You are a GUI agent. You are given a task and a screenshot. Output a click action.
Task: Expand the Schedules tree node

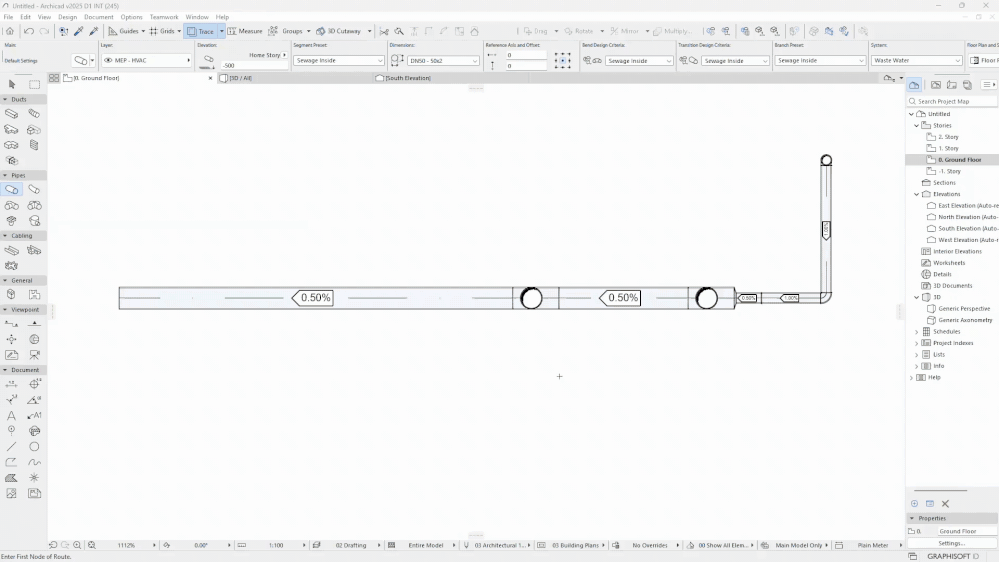coord(917,332)
